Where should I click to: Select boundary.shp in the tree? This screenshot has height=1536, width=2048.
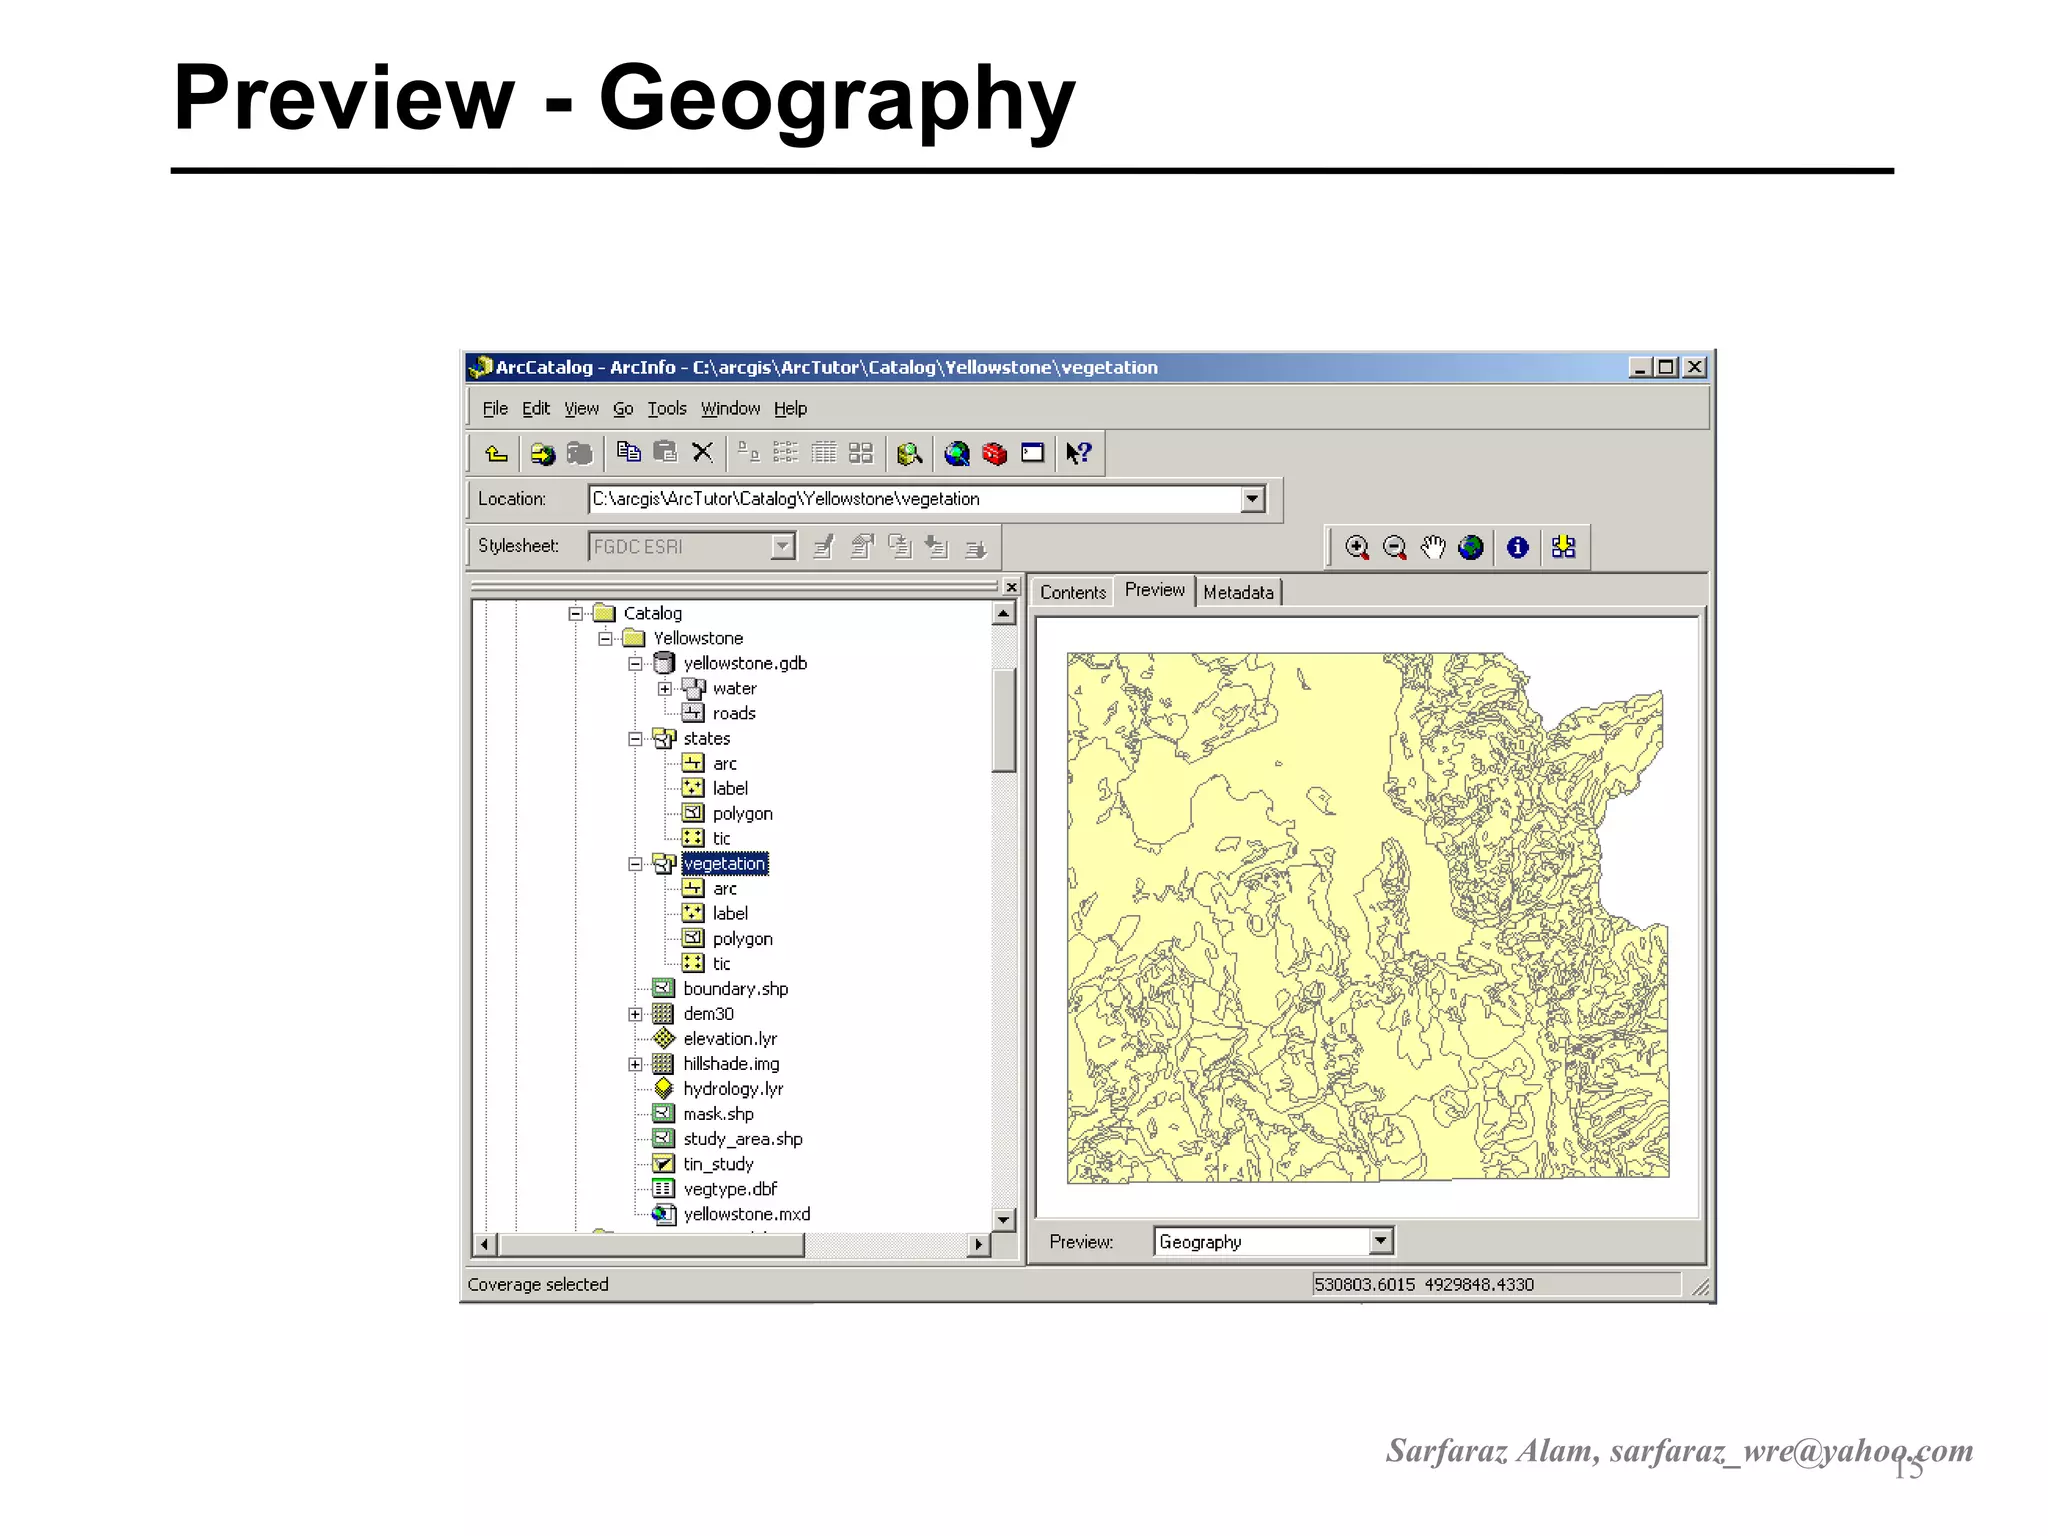735,989
